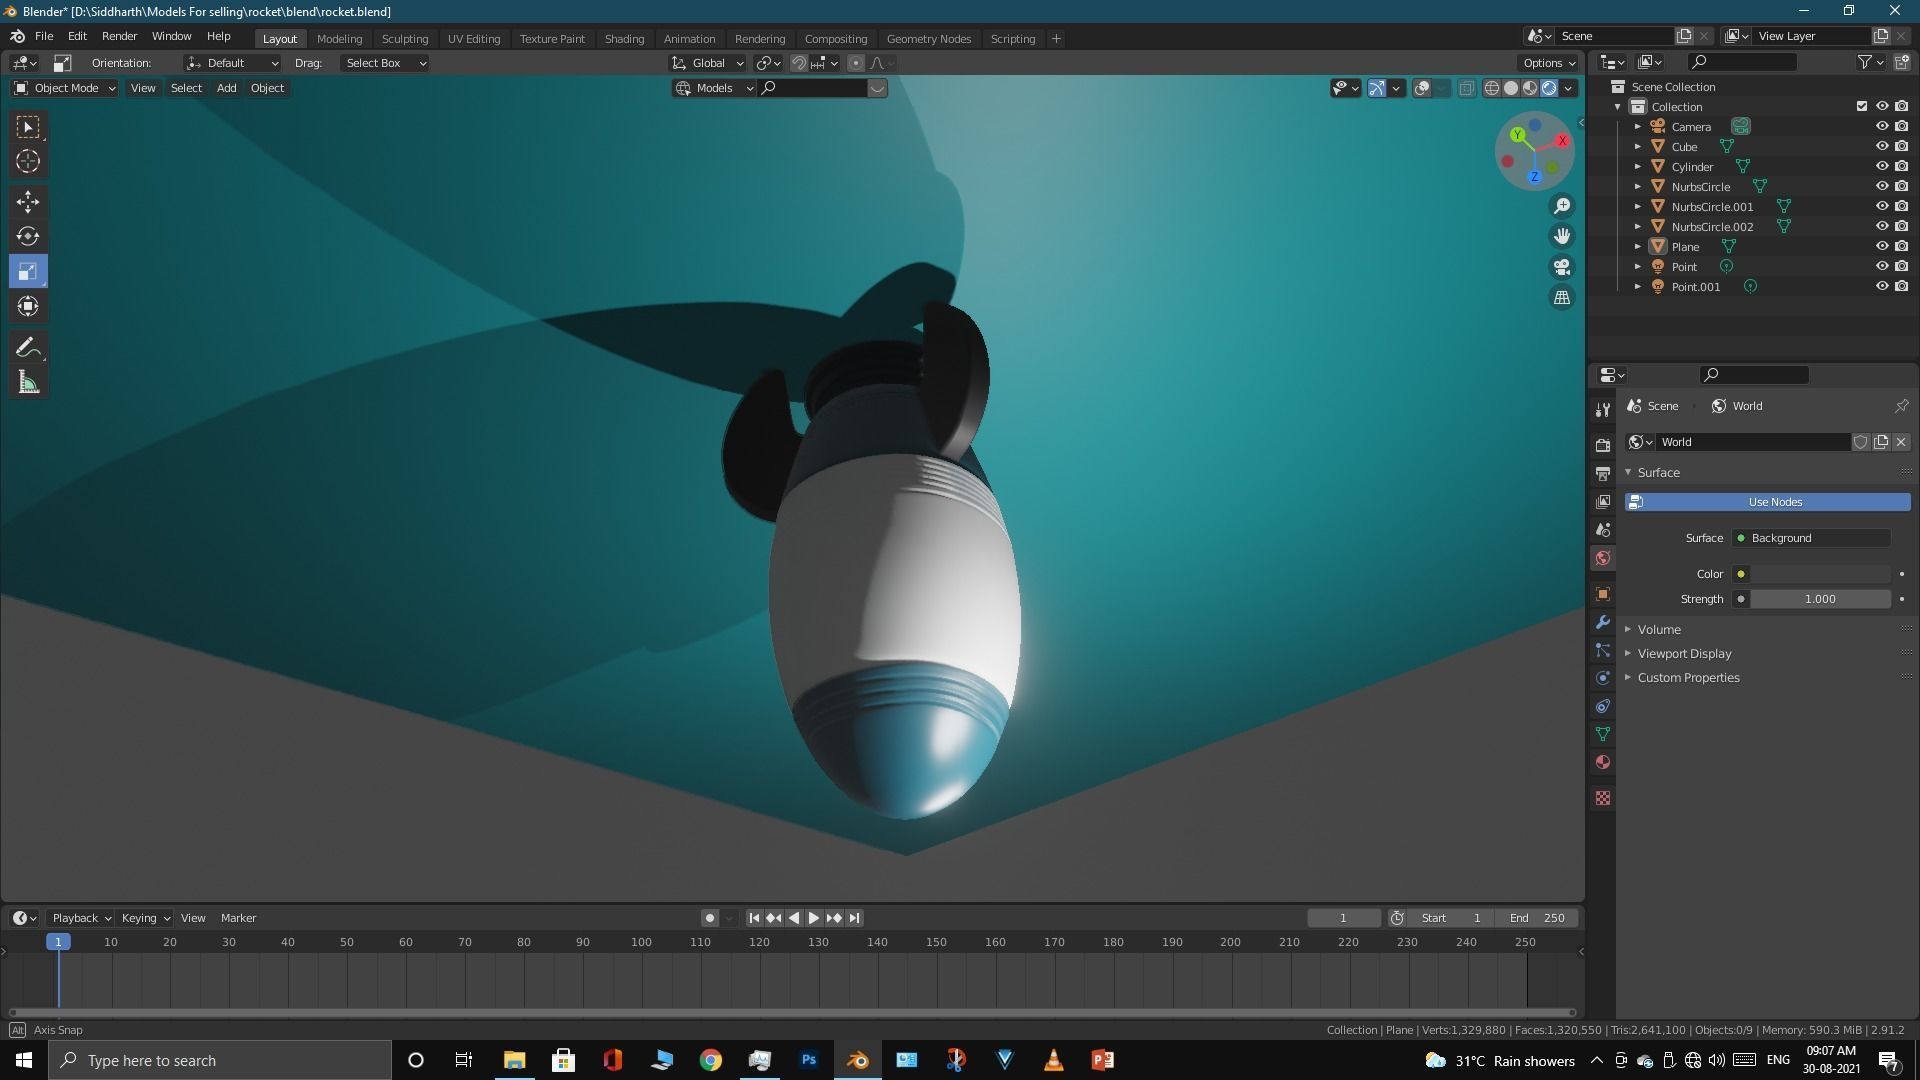The height and width of the screenshot is (1080, 1920).
Task: Open the Render menu
Action: click(119, 36)
